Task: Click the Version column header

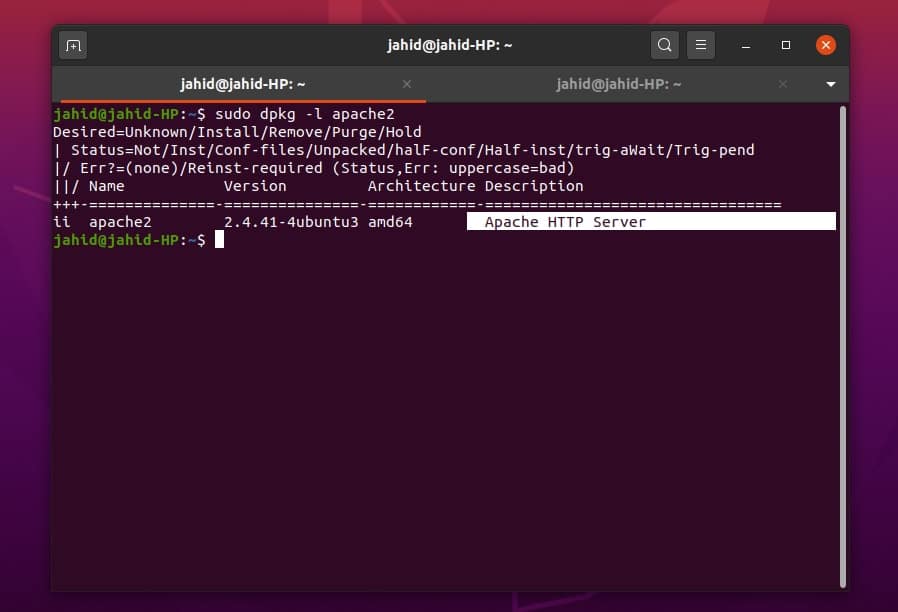Action: [x=255, y=186]
